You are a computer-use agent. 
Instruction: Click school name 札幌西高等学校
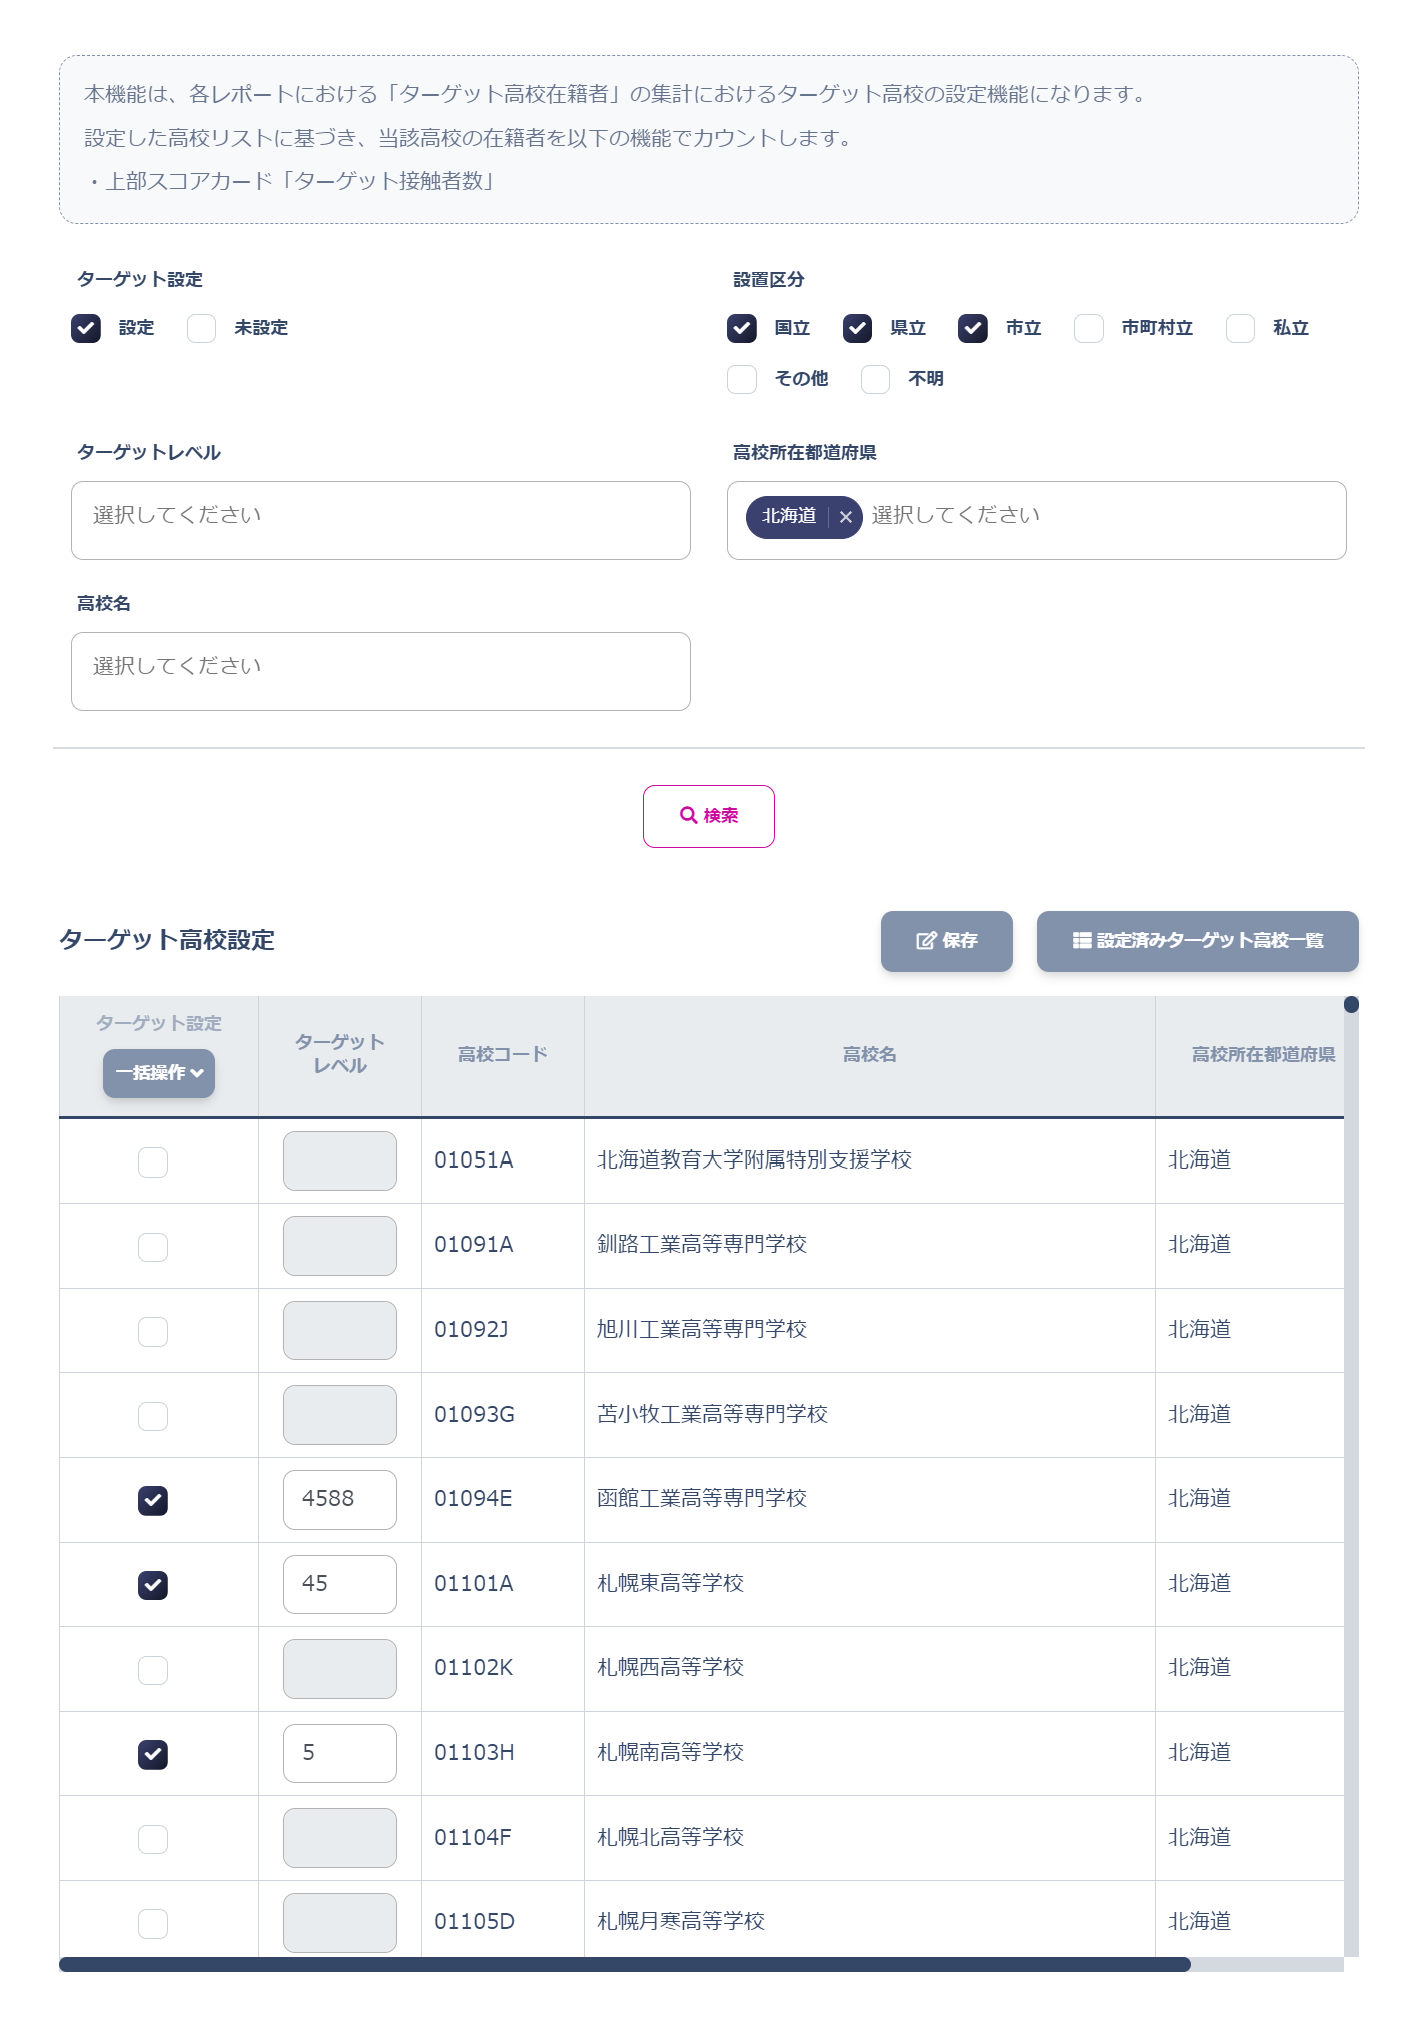pos(670,1667)
